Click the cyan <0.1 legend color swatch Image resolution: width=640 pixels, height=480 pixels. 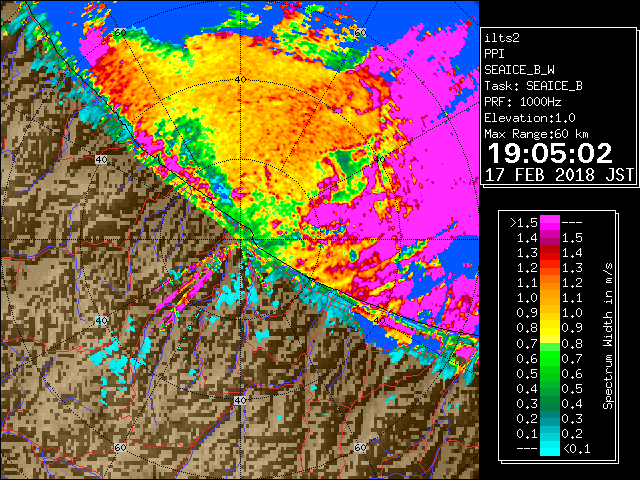pos(549,449)
